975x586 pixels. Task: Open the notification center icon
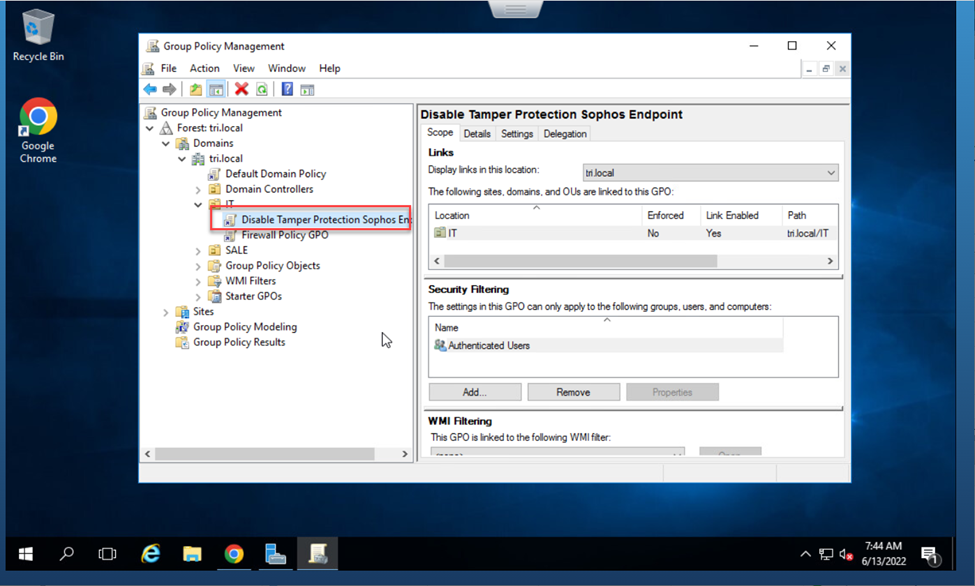[930, 554]
